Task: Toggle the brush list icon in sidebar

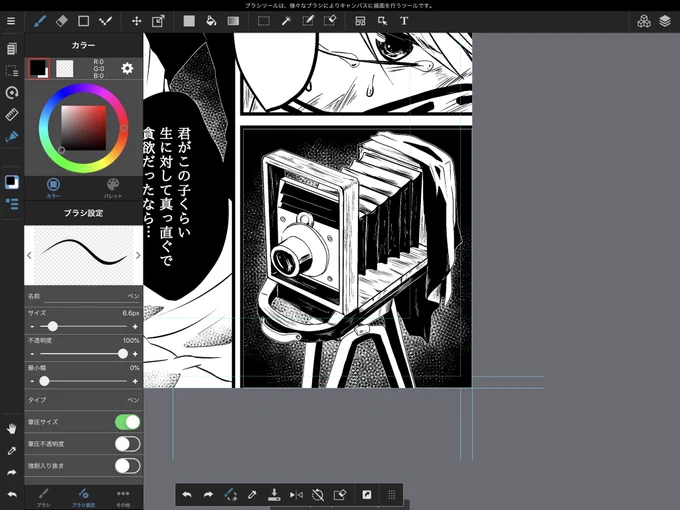Action: [x=12, y=204]
